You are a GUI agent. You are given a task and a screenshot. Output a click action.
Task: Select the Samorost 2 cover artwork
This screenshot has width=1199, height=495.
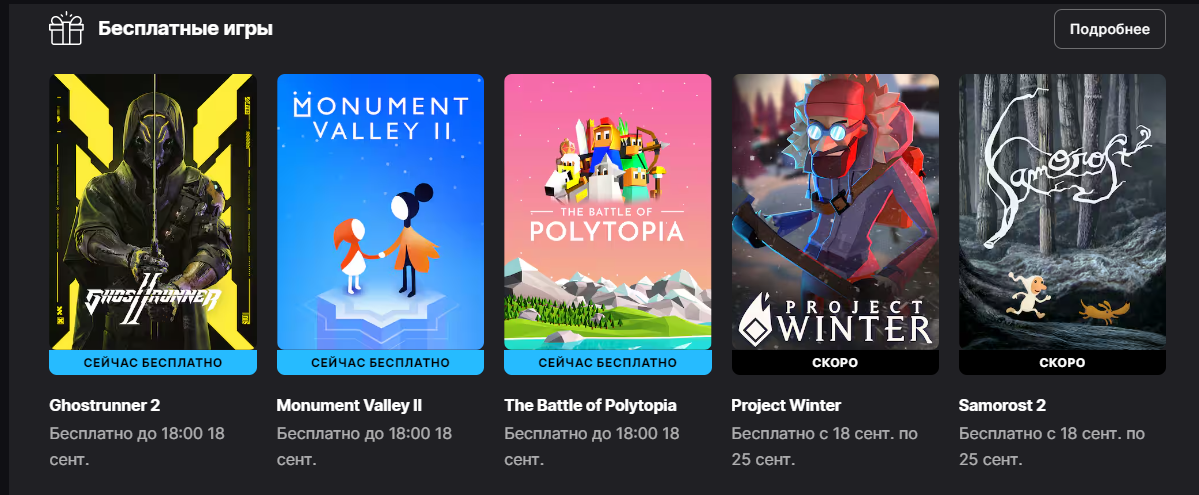coord(1062,212)
